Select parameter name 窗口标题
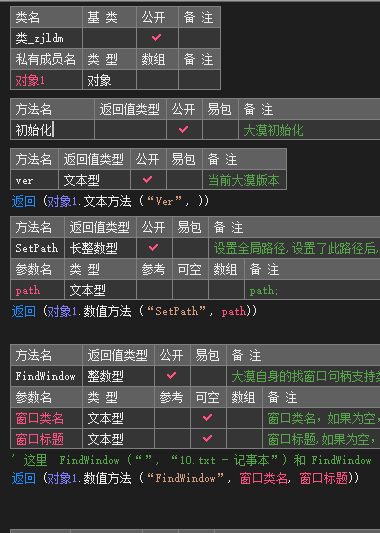Screen dimensions: 380x533 [x=47, y=439]
